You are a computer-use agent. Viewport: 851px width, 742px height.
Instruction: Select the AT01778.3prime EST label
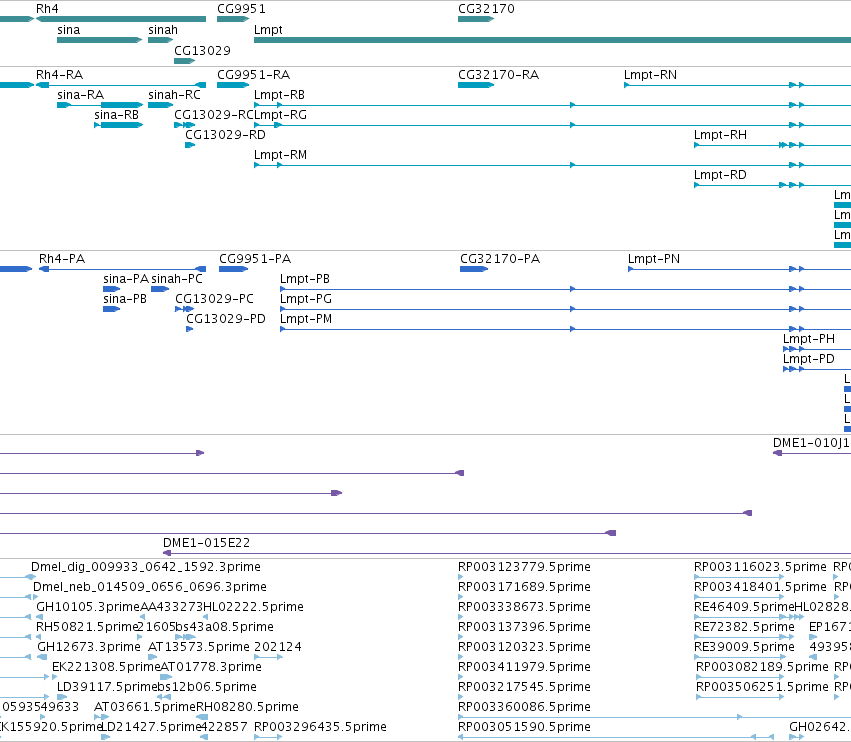click(211, 667)
